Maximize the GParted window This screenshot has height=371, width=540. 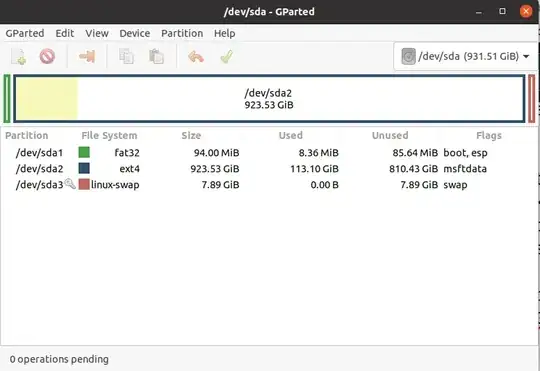pyautogui.click(x=502, y=11)
